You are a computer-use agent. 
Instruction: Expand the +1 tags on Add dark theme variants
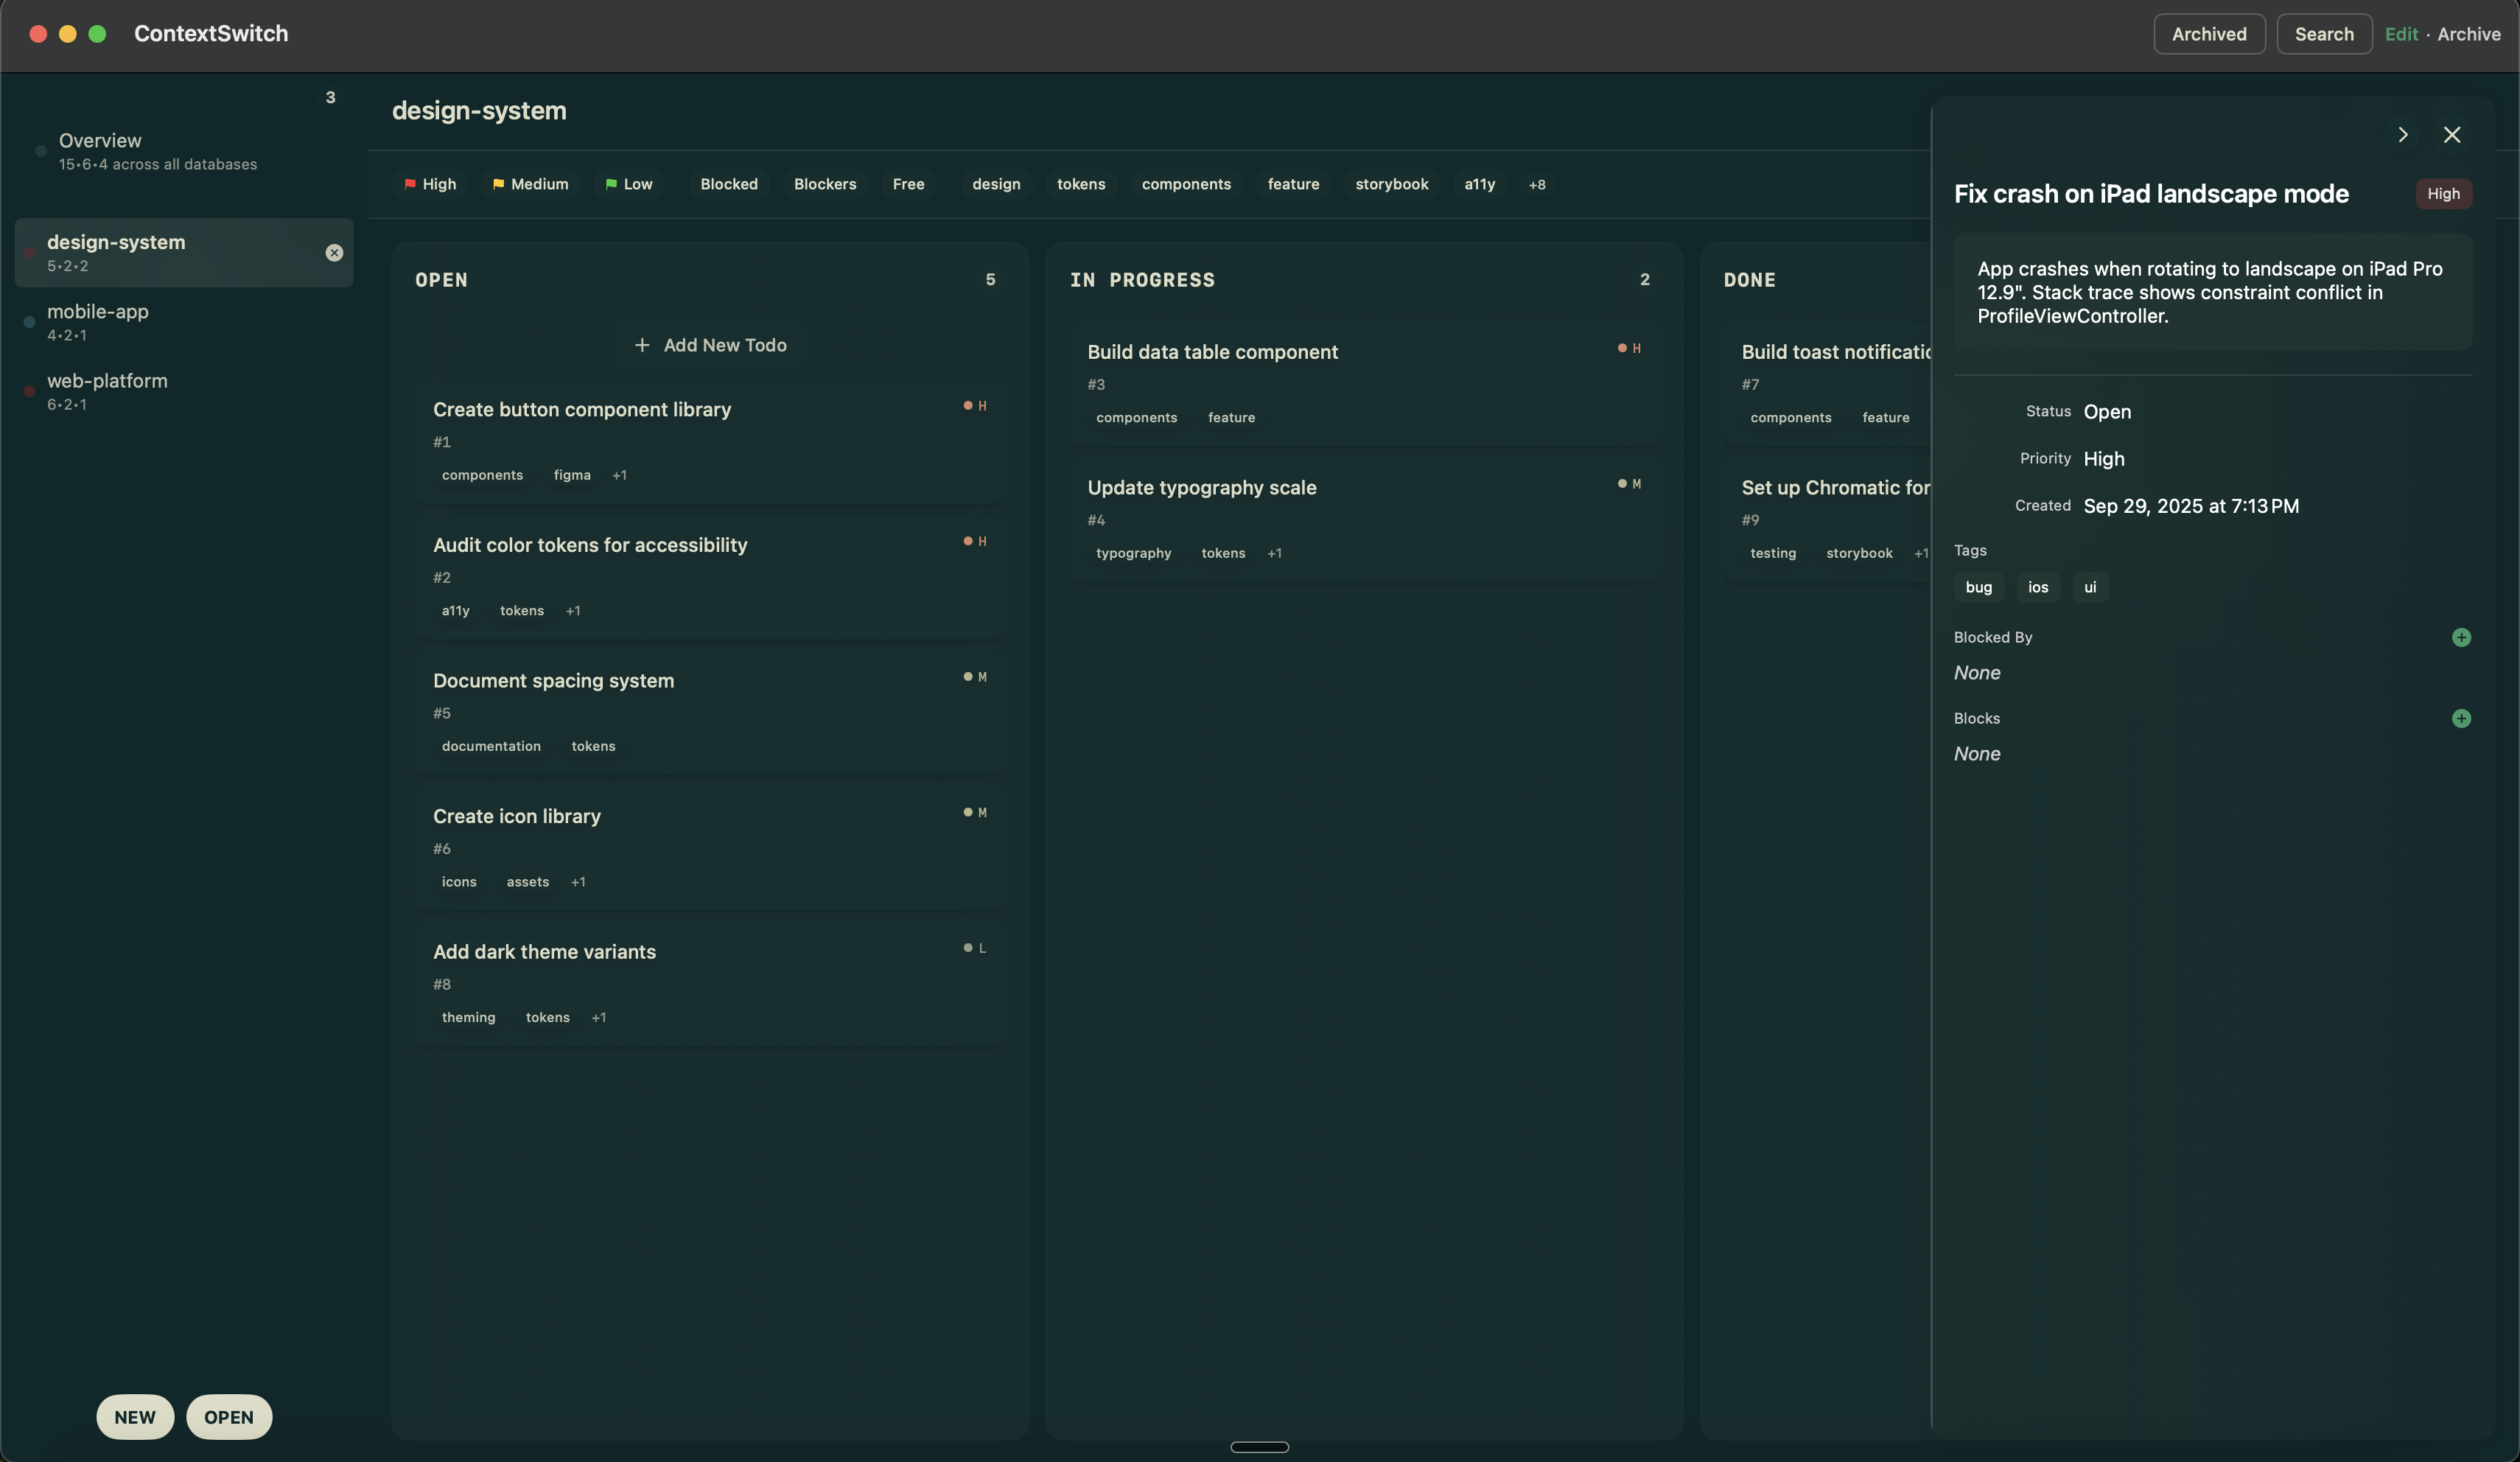pos(599,1017)
